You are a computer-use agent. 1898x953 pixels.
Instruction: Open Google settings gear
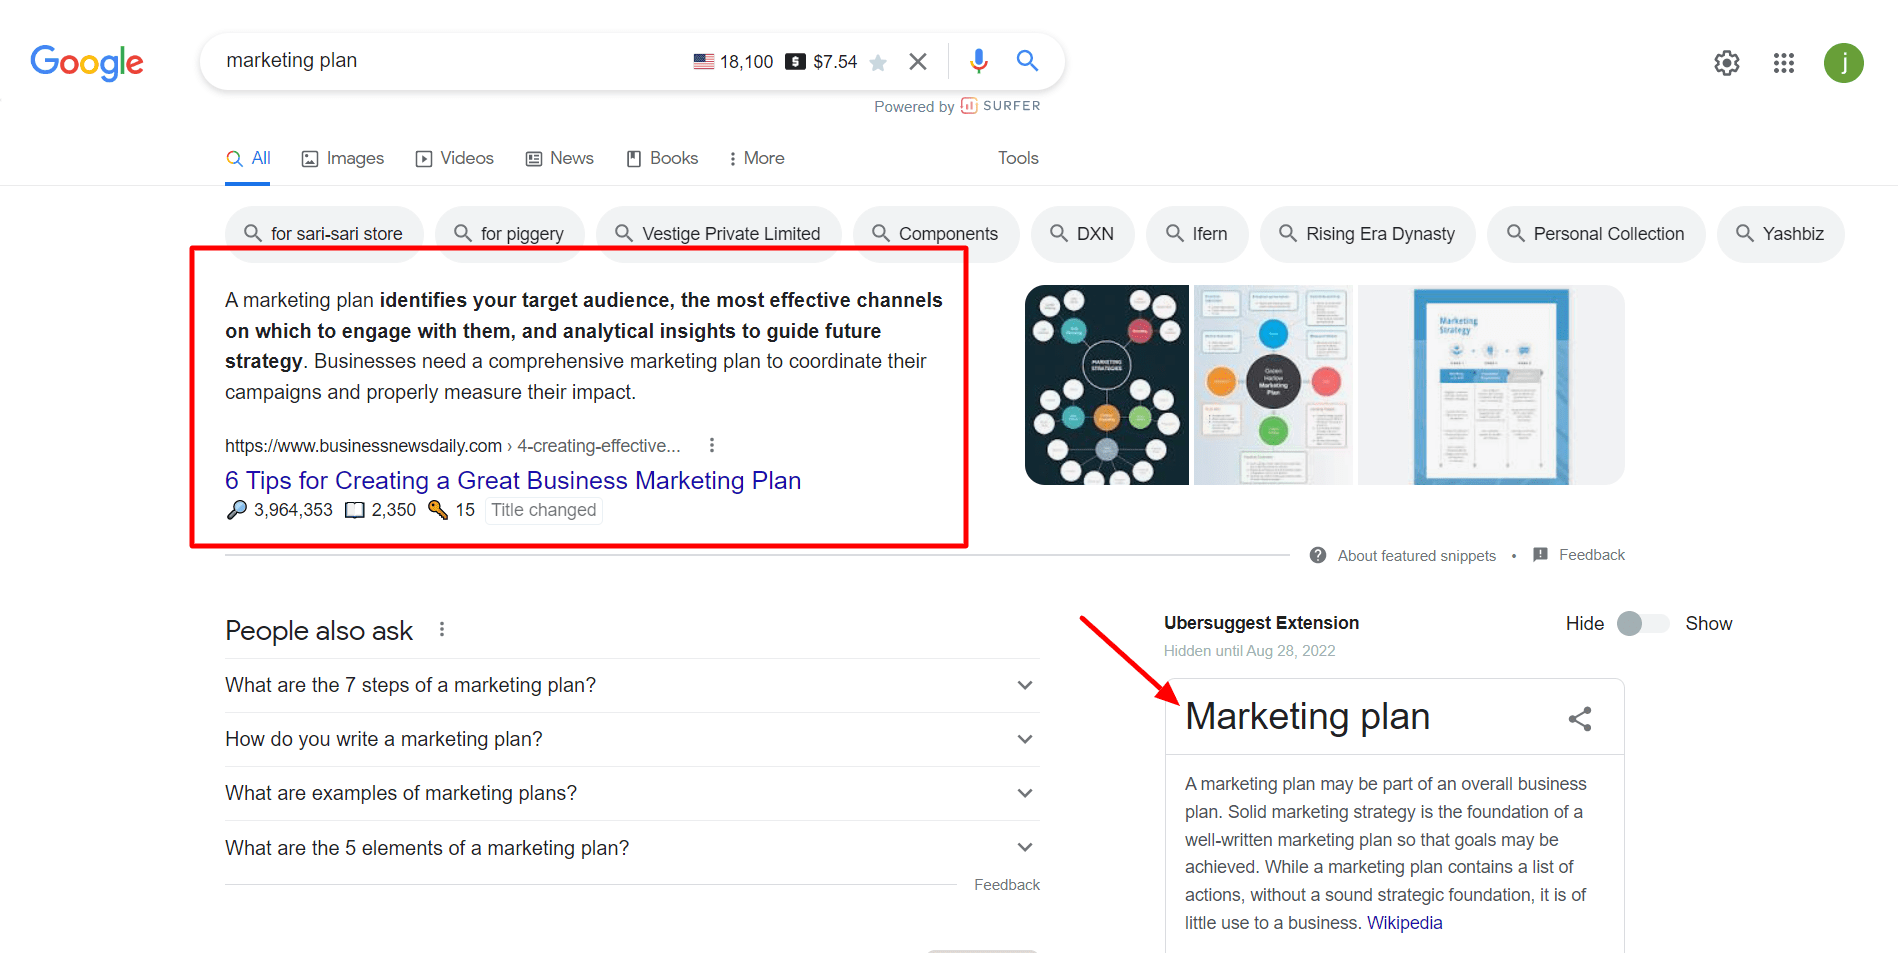[1727, 63]
